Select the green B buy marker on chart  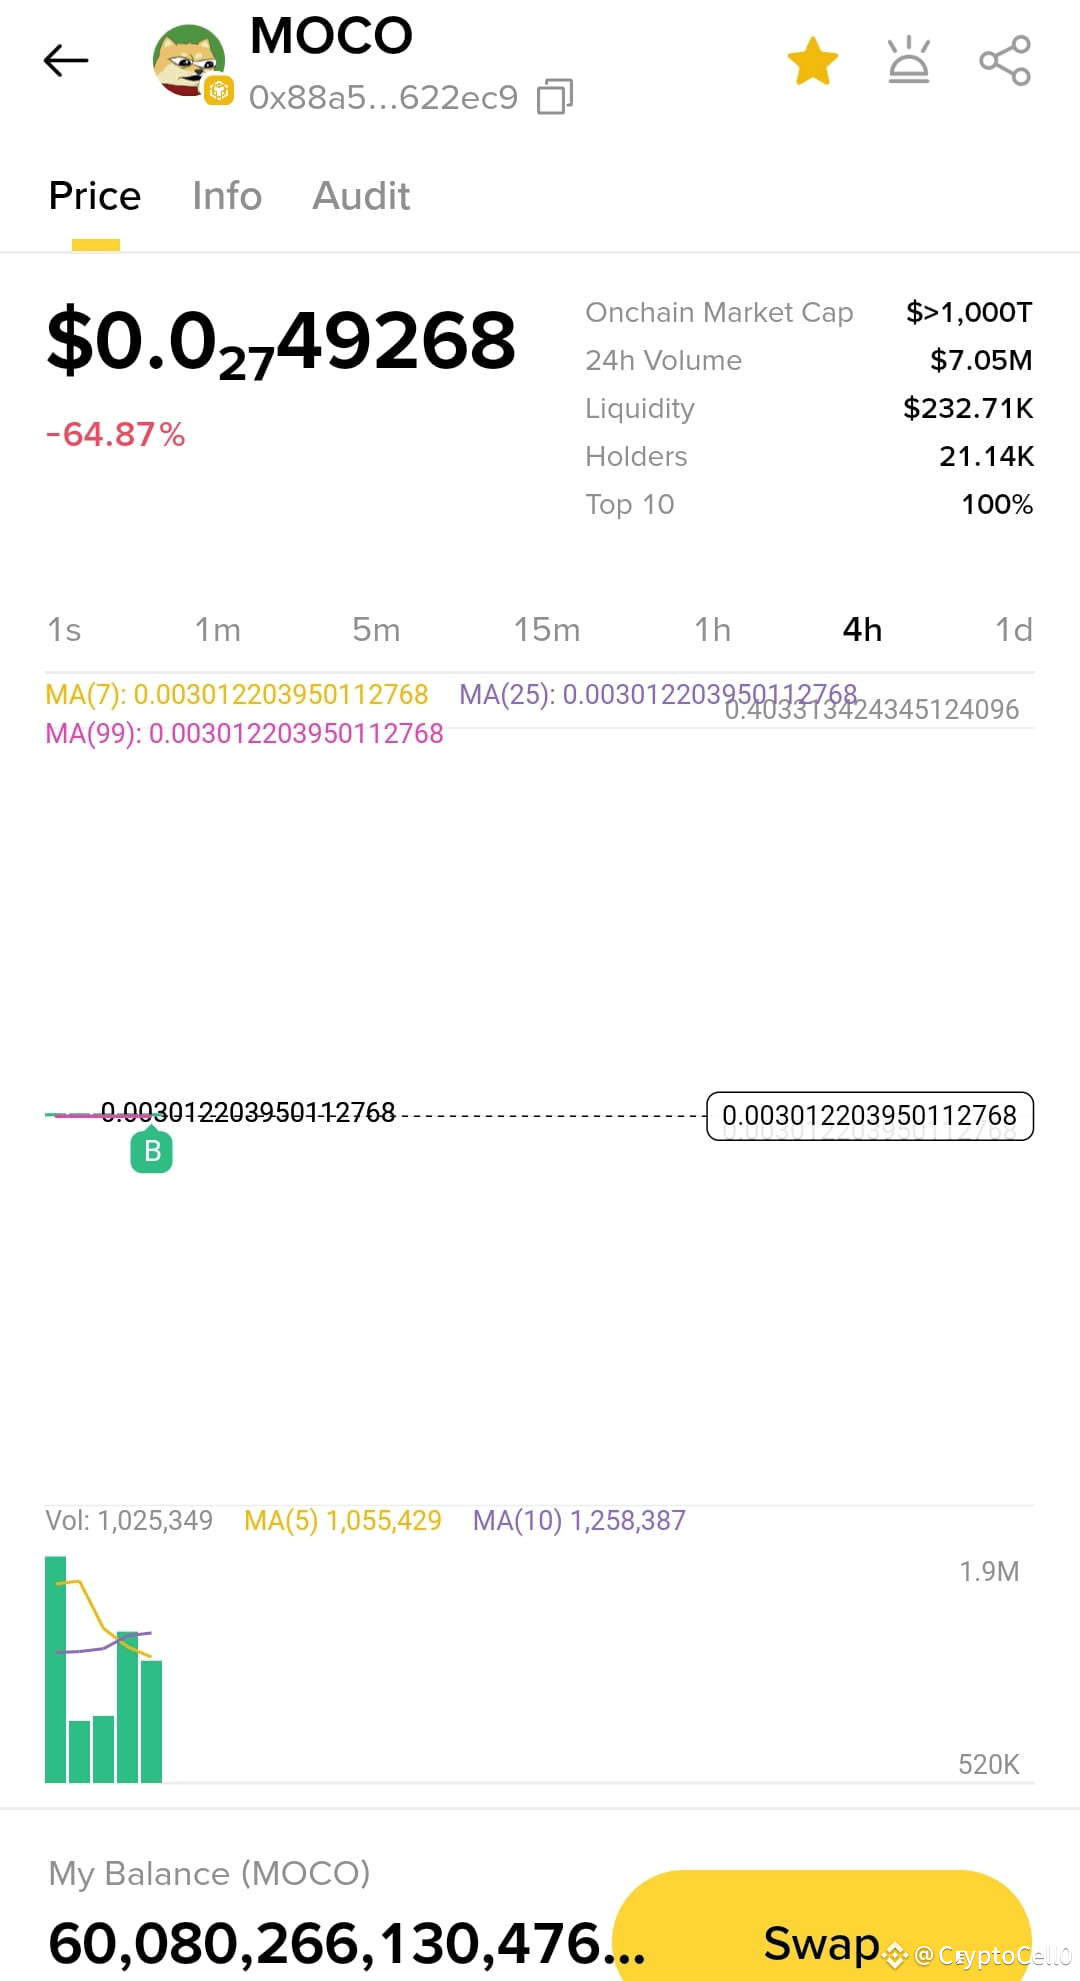coord(152,1150)
